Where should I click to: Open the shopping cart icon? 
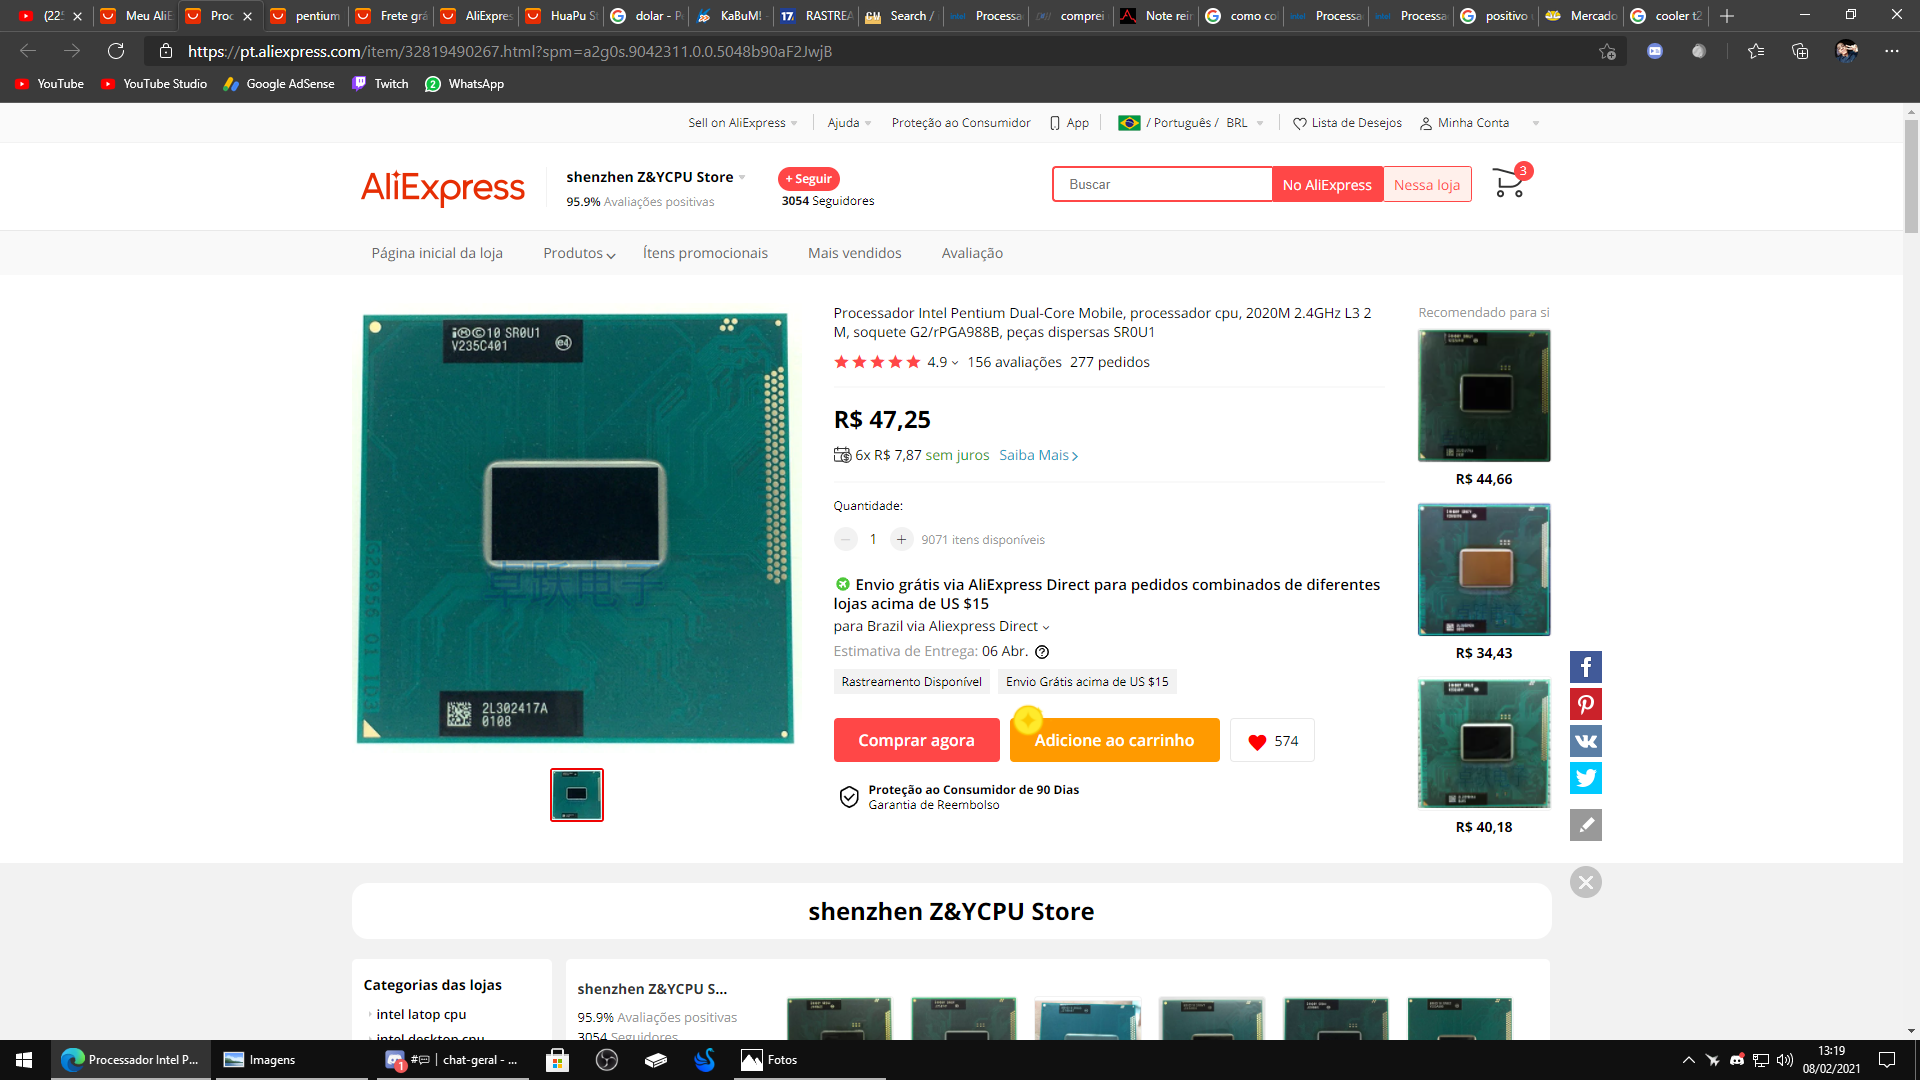click(1509, 183)
